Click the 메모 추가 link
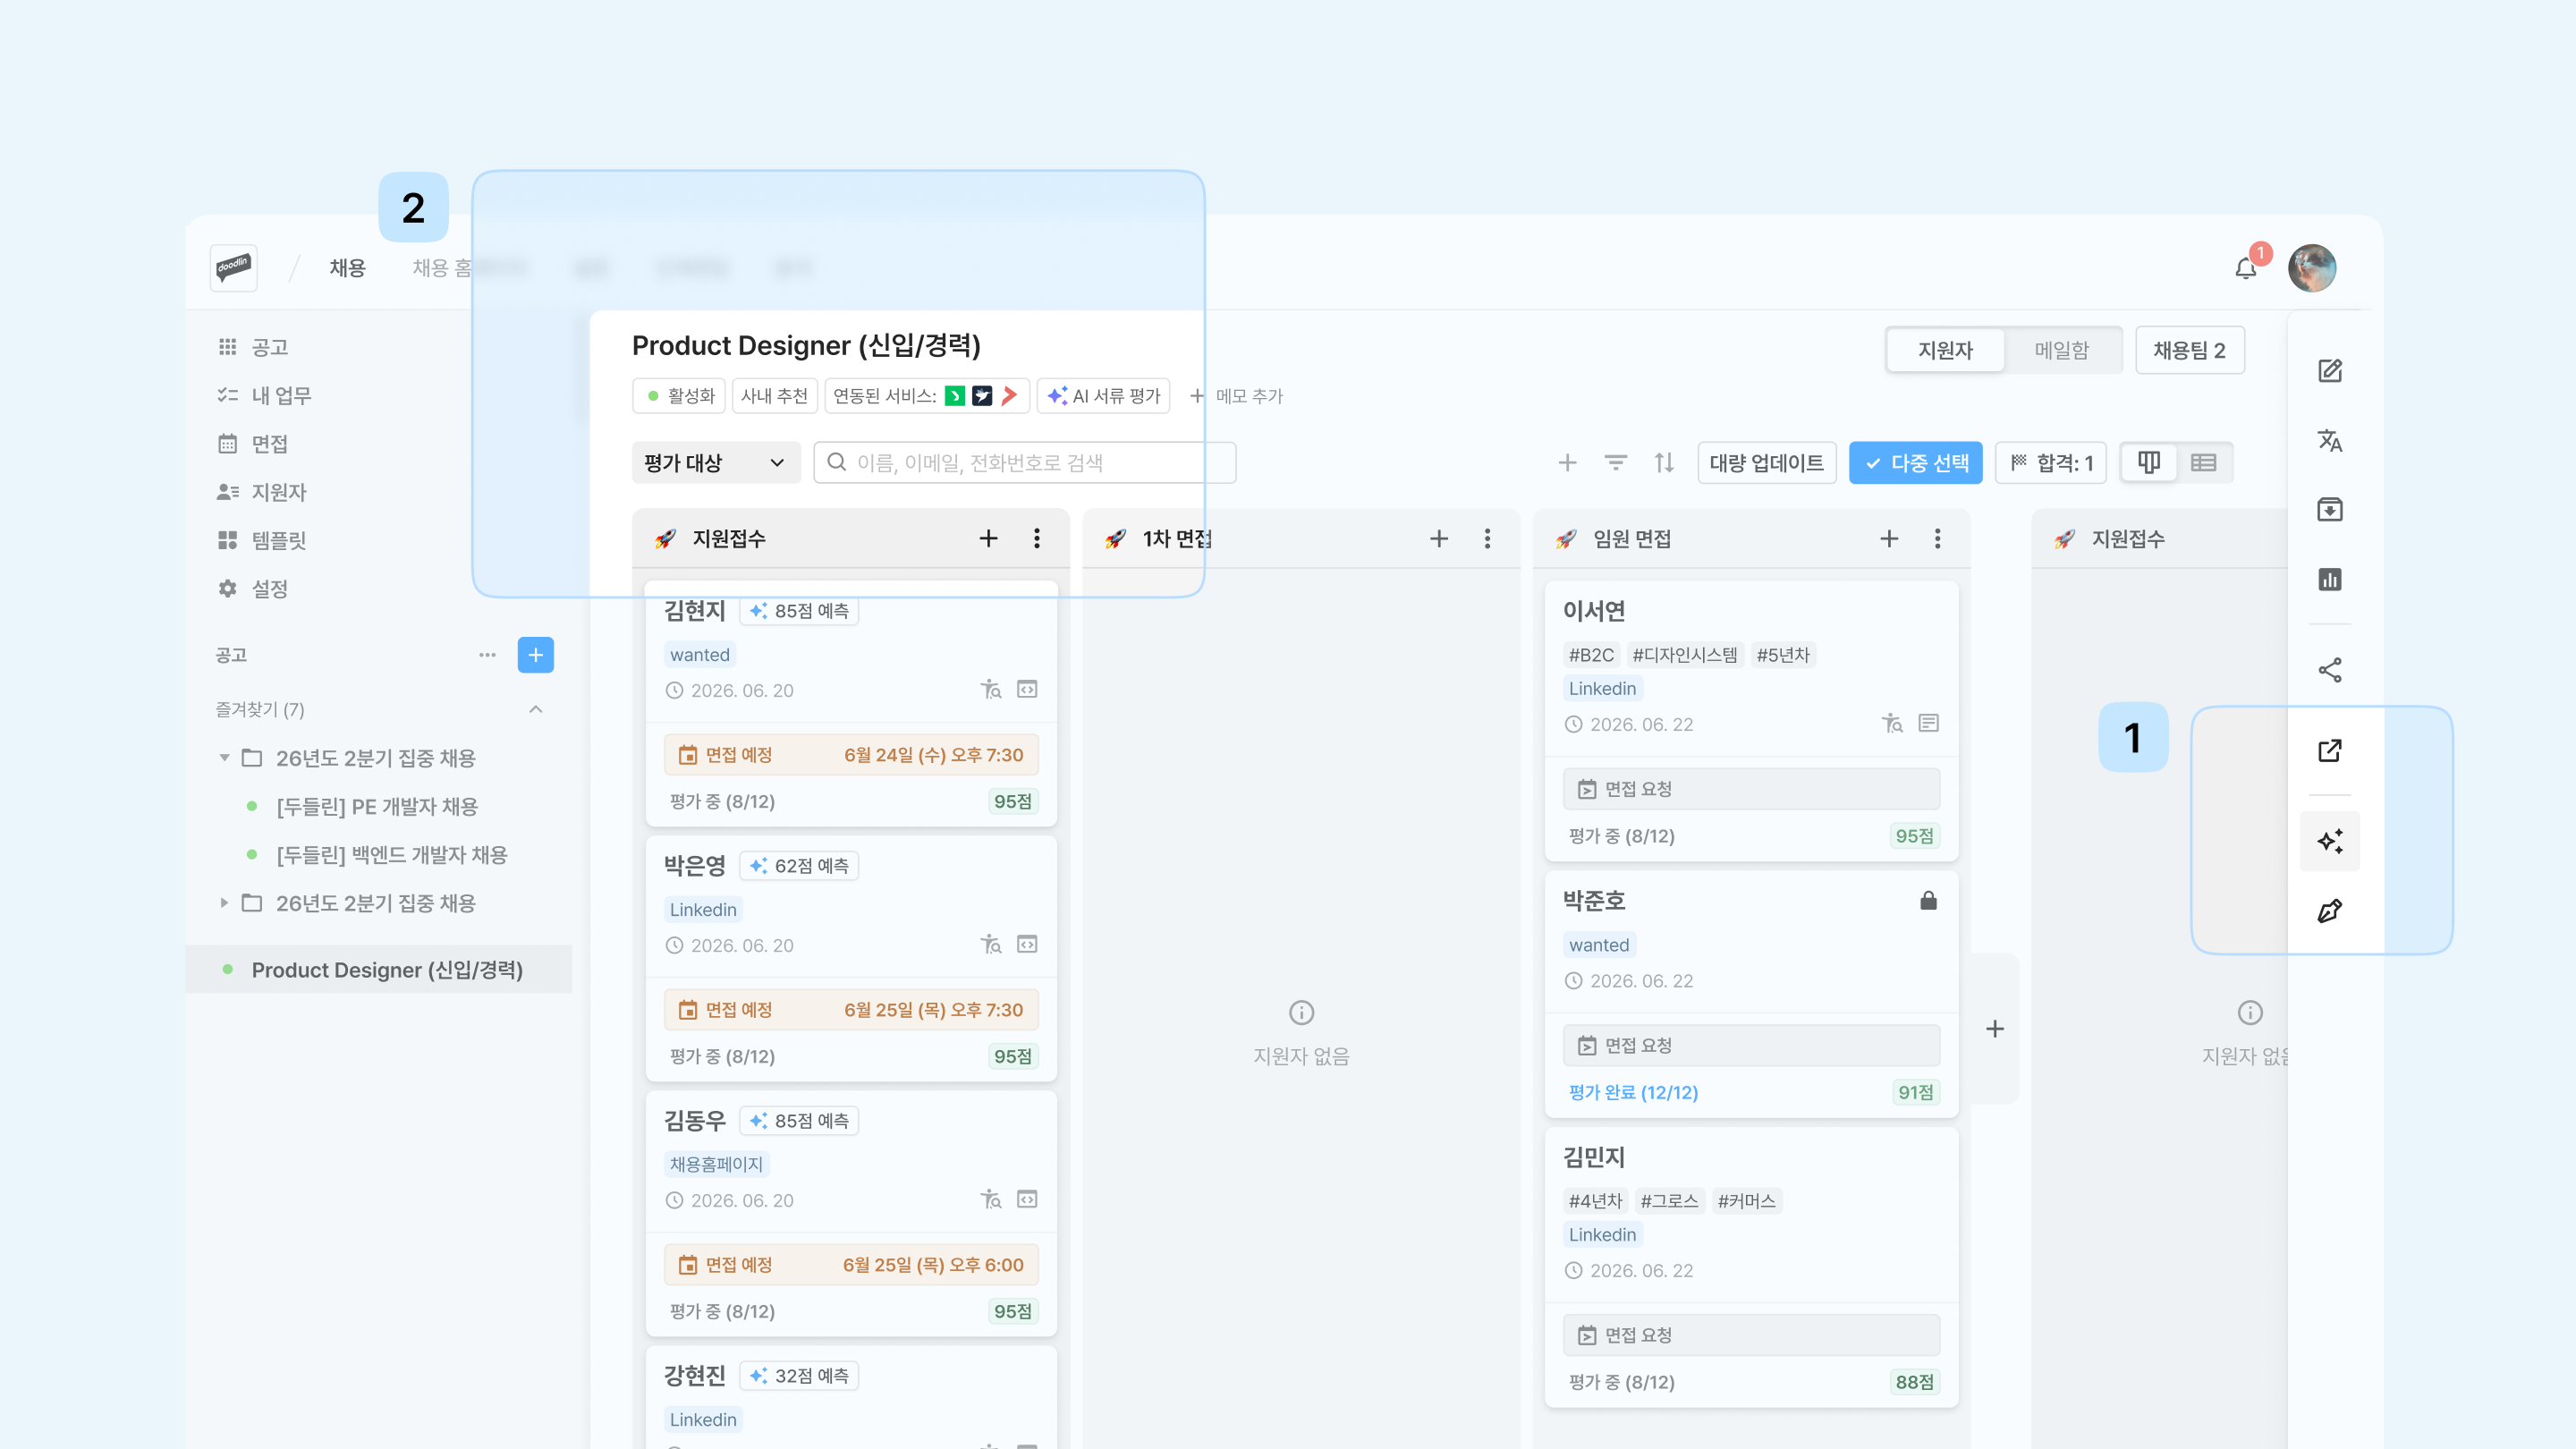This screenshot has width=2576, height=1449. (1237, 396)
